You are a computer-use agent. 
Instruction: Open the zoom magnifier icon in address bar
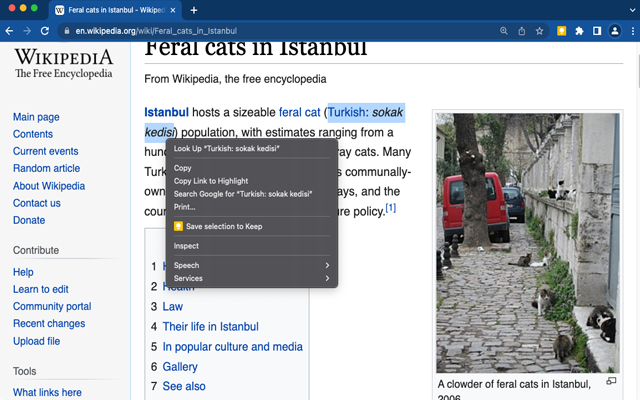(x=504, y=31)
